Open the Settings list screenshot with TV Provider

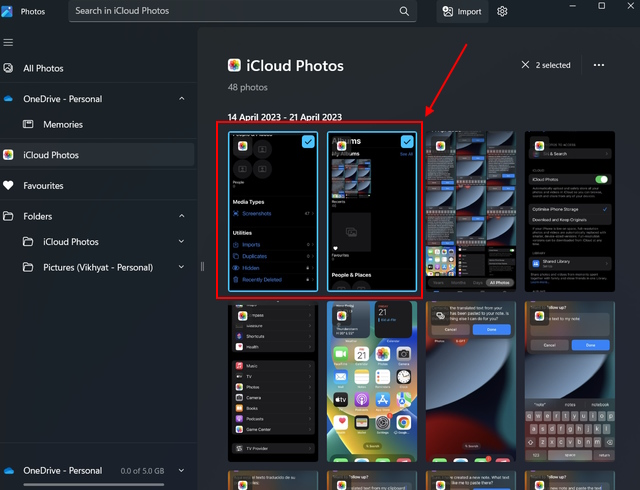(x=273, y=381)
